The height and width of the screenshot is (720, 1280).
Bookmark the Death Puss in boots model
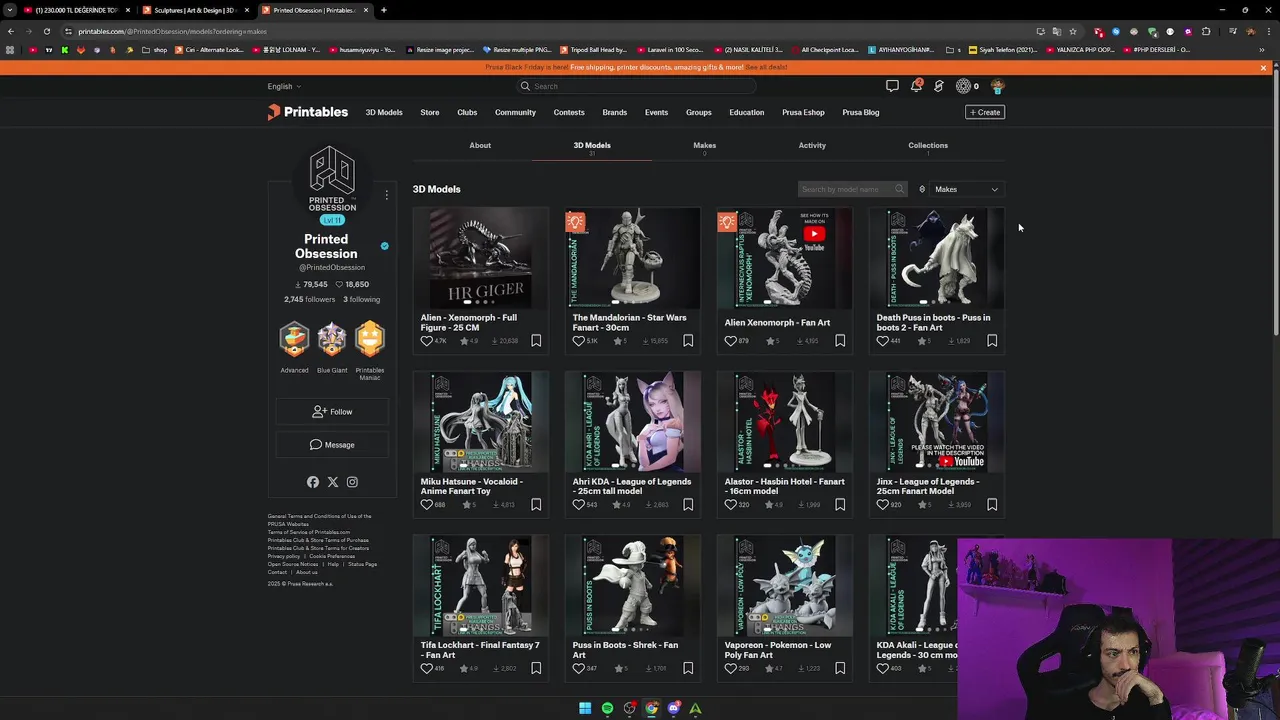992,341
